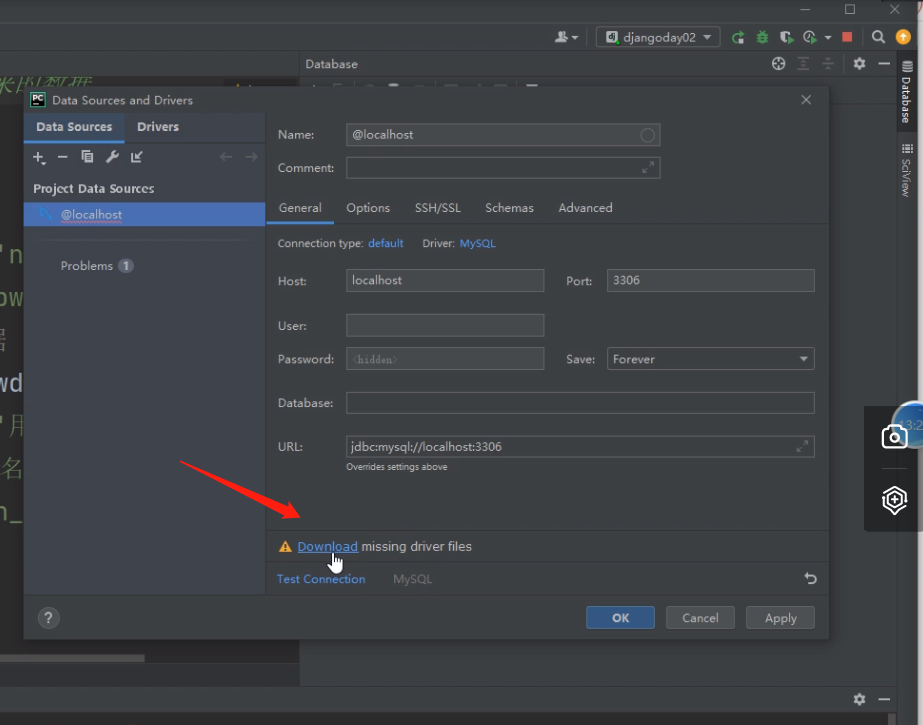
Task: Open run configuration djangoday02 dropdown
Action: click(658, 38)
